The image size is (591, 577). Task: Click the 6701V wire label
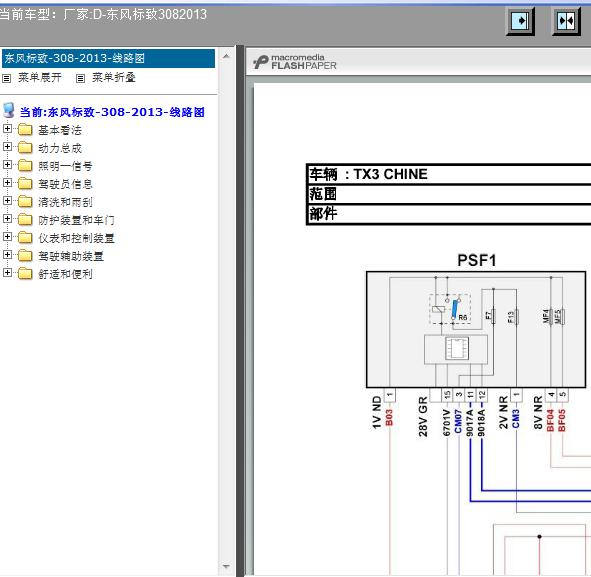(x=447, y=423)
